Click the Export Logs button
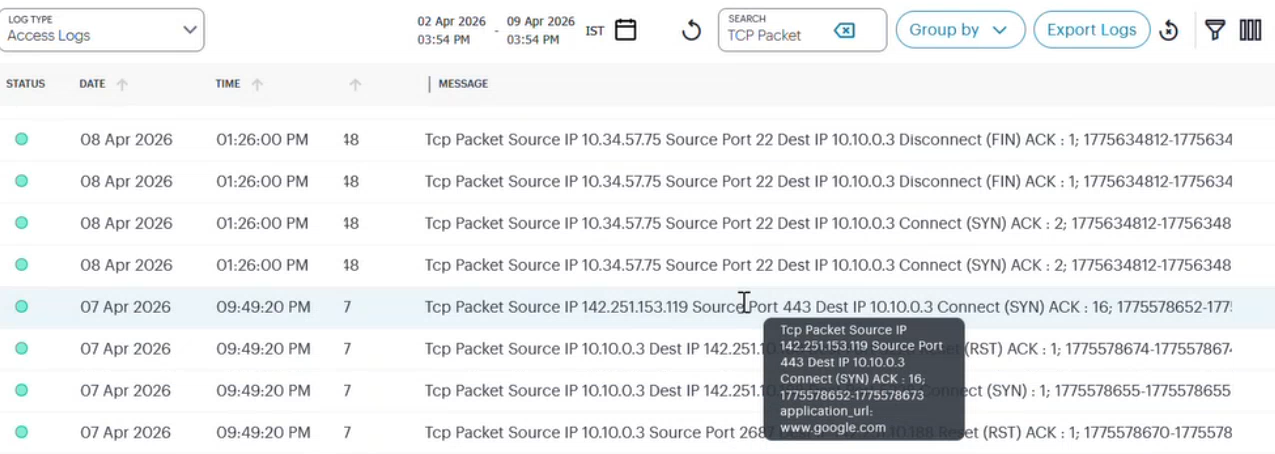This screenshot has height=454, width=1275. (1091, 30)
